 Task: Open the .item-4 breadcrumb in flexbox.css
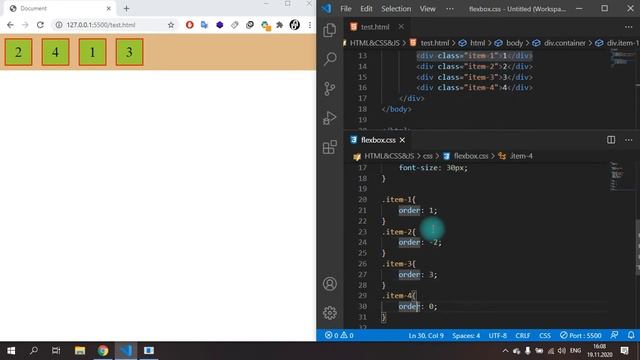point(516,156)
